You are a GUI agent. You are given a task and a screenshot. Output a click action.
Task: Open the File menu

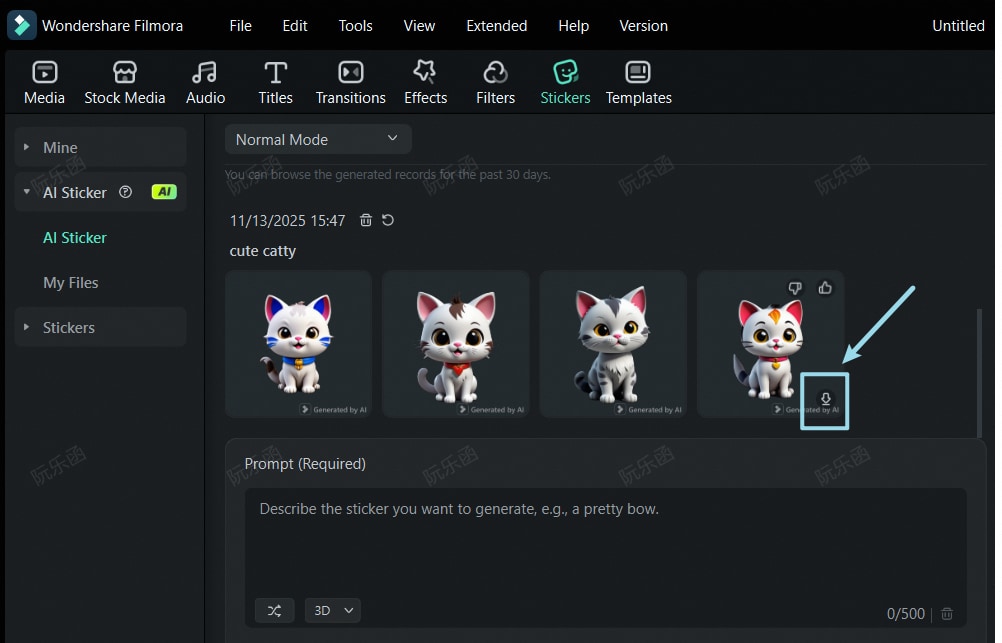pos(240,26)
